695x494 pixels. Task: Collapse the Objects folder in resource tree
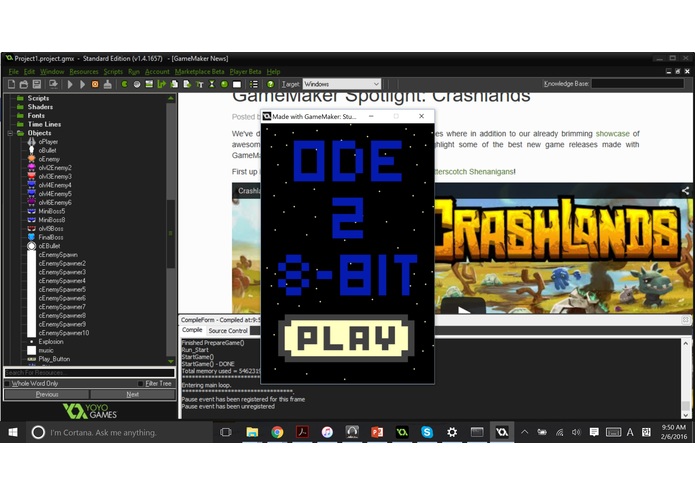pyautogui.click(x=10, y=133)
